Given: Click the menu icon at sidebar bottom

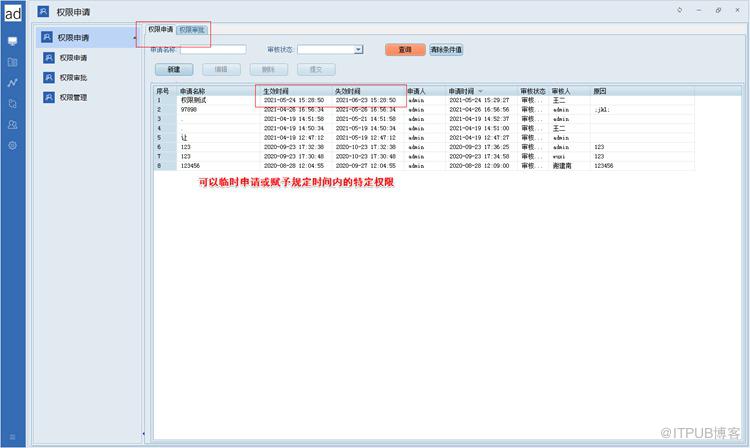Looking at the screenshot, I should pyautogui.click(x=12, y=437).
